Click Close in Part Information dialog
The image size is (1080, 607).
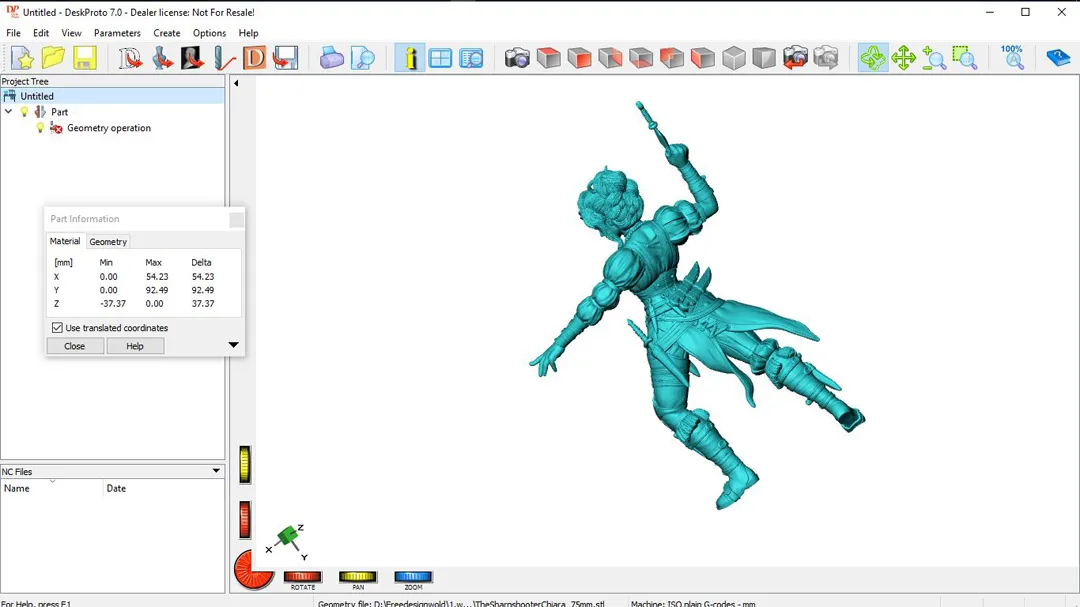click(74, 346)
